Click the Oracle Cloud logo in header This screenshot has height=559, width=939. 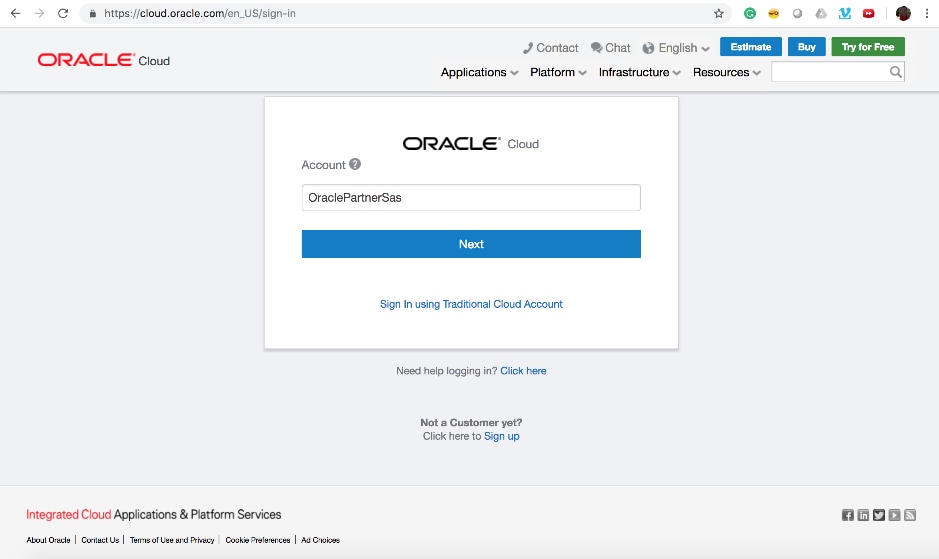click(x=104, y=60)
